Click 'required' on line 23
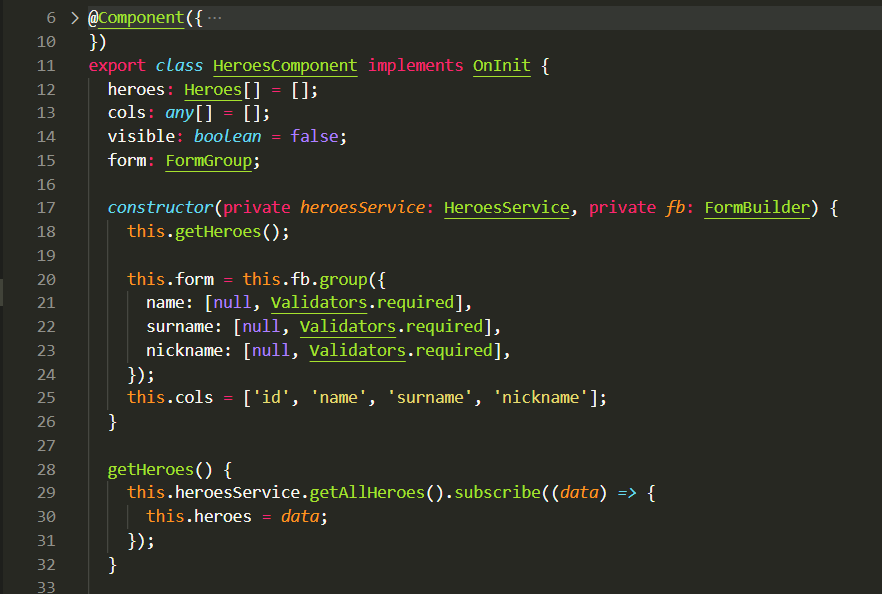Screen dimensions: 882x594 point(454,351)
